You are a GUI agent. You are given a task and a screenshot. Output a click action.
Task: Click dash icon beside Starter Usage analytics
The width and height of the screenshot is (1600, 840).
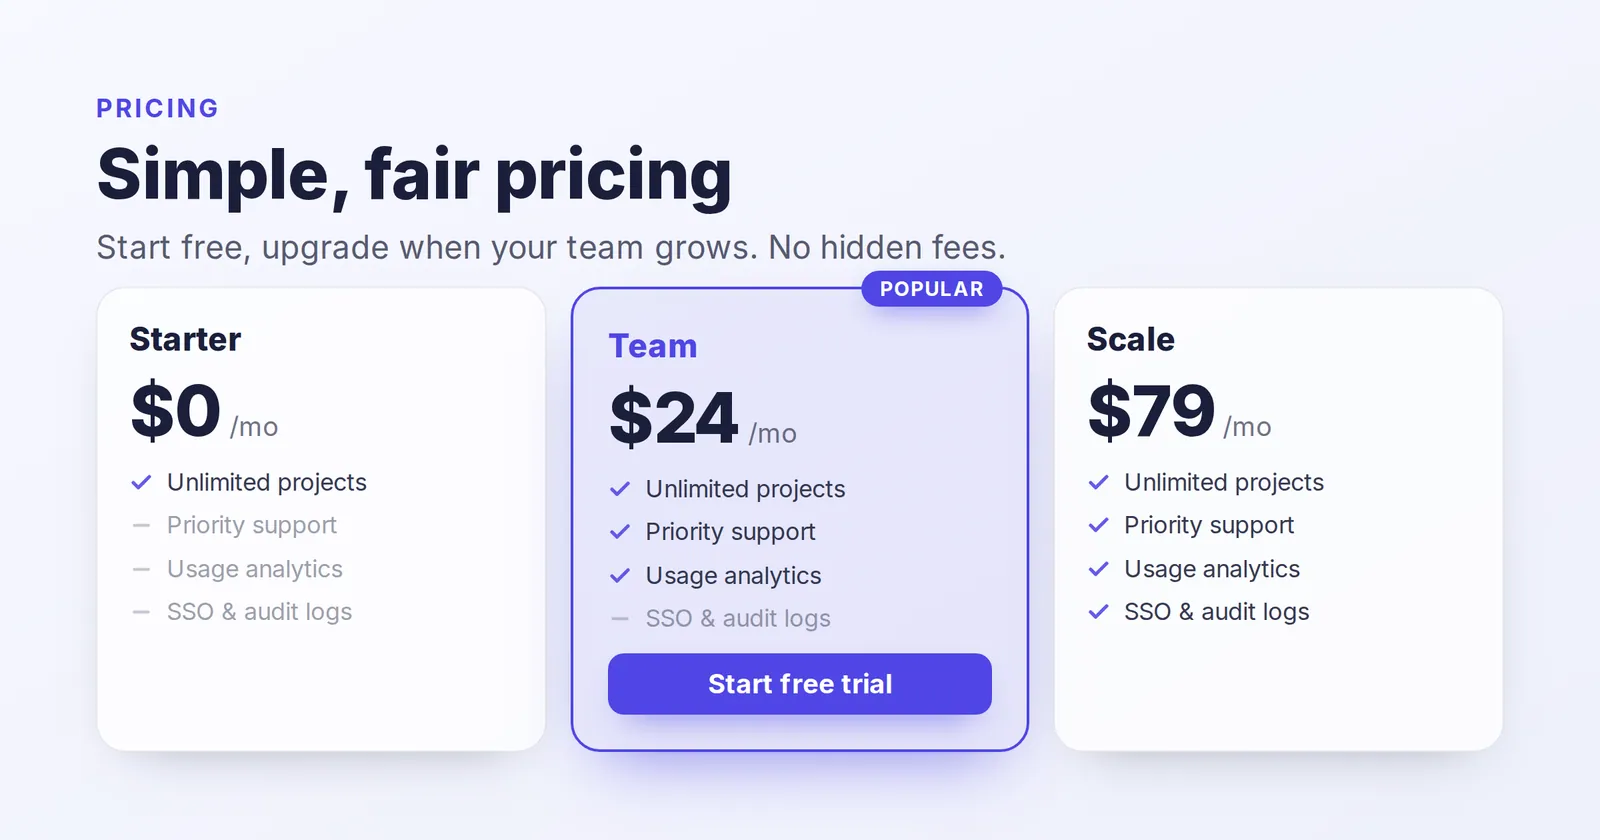tap(141, 569)
